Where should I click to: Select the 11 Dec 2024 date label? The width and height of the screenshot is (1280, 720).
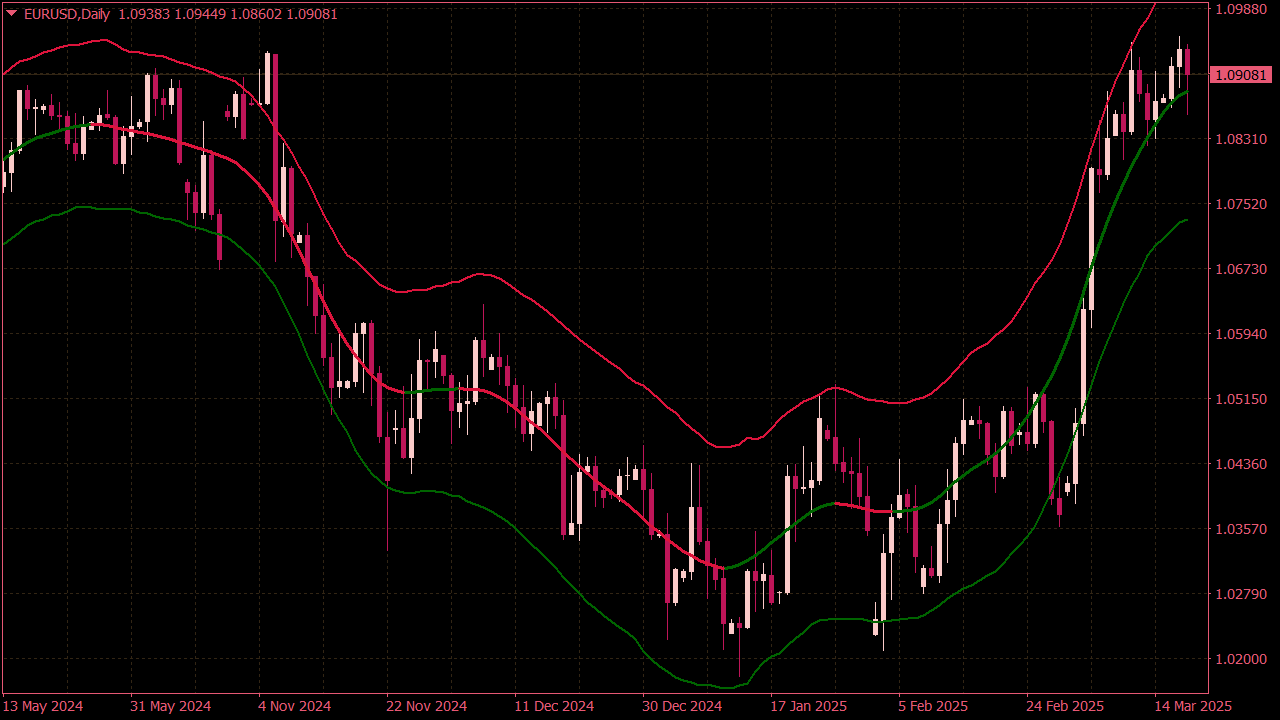click(x=555, y=706)
